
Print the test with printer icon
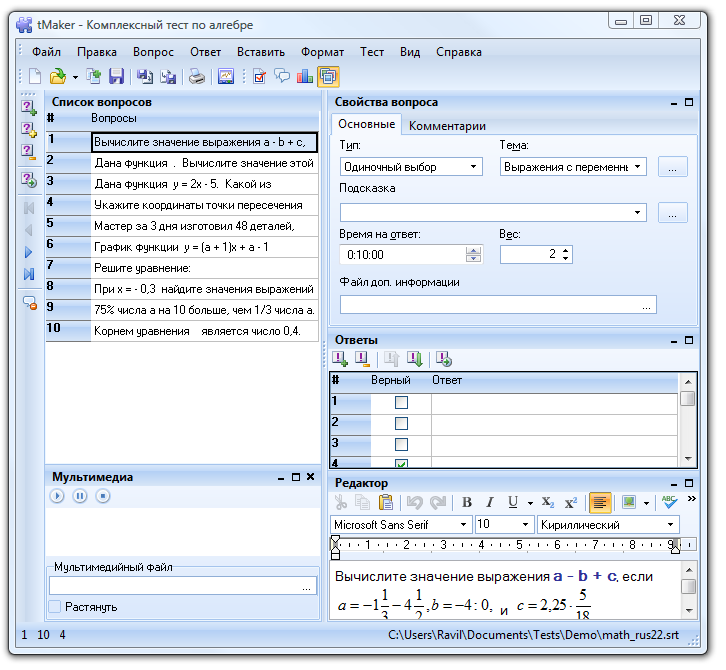pos(196,76)
